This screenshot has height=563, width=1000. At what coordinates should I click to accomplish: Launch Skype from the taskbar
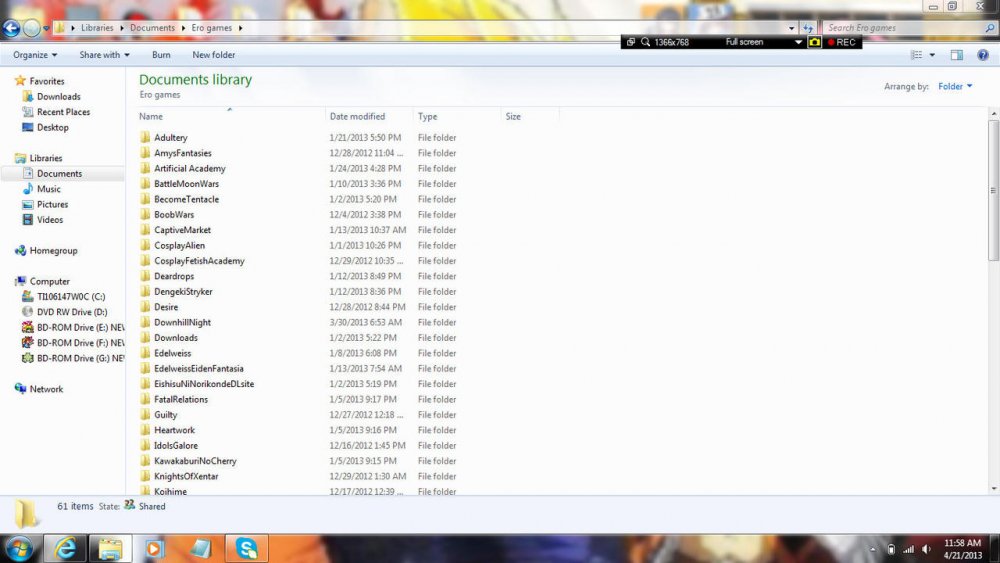(x=247, y=548)
